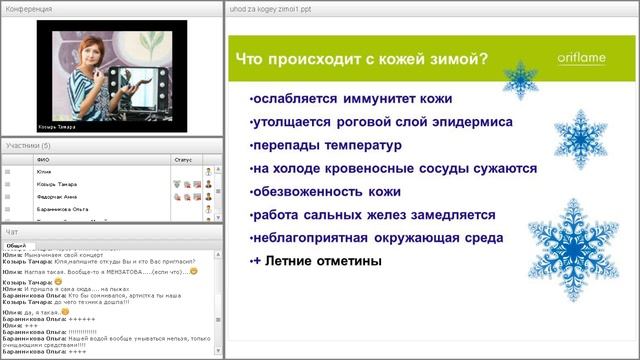The image size is (640, 360).
Task: Click the middle status icon for Козырь Тамара
Action: [x=187, y=184]
